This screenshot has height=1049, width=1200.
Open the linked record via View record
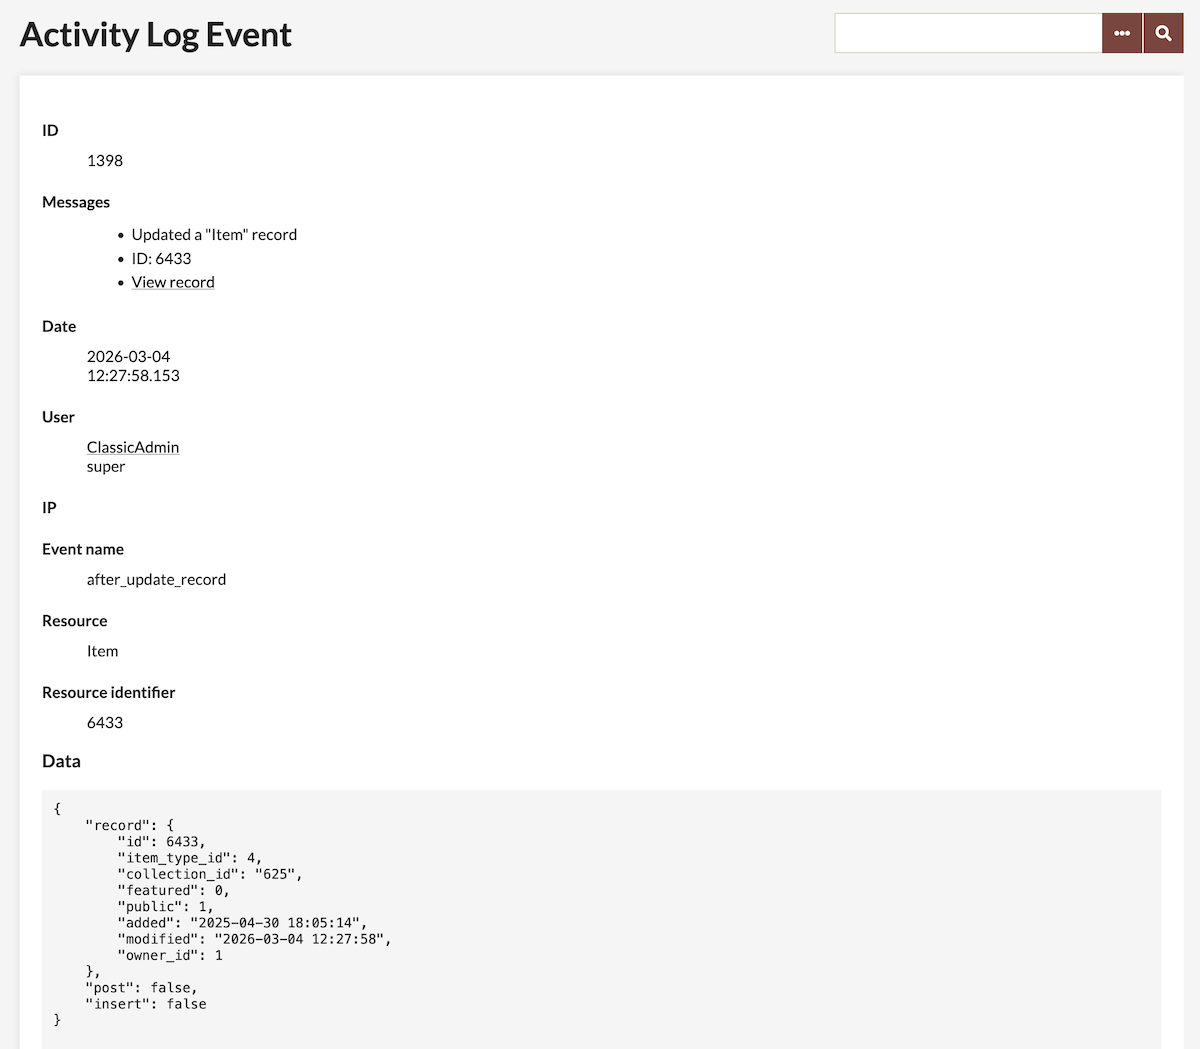pos(172,282)
